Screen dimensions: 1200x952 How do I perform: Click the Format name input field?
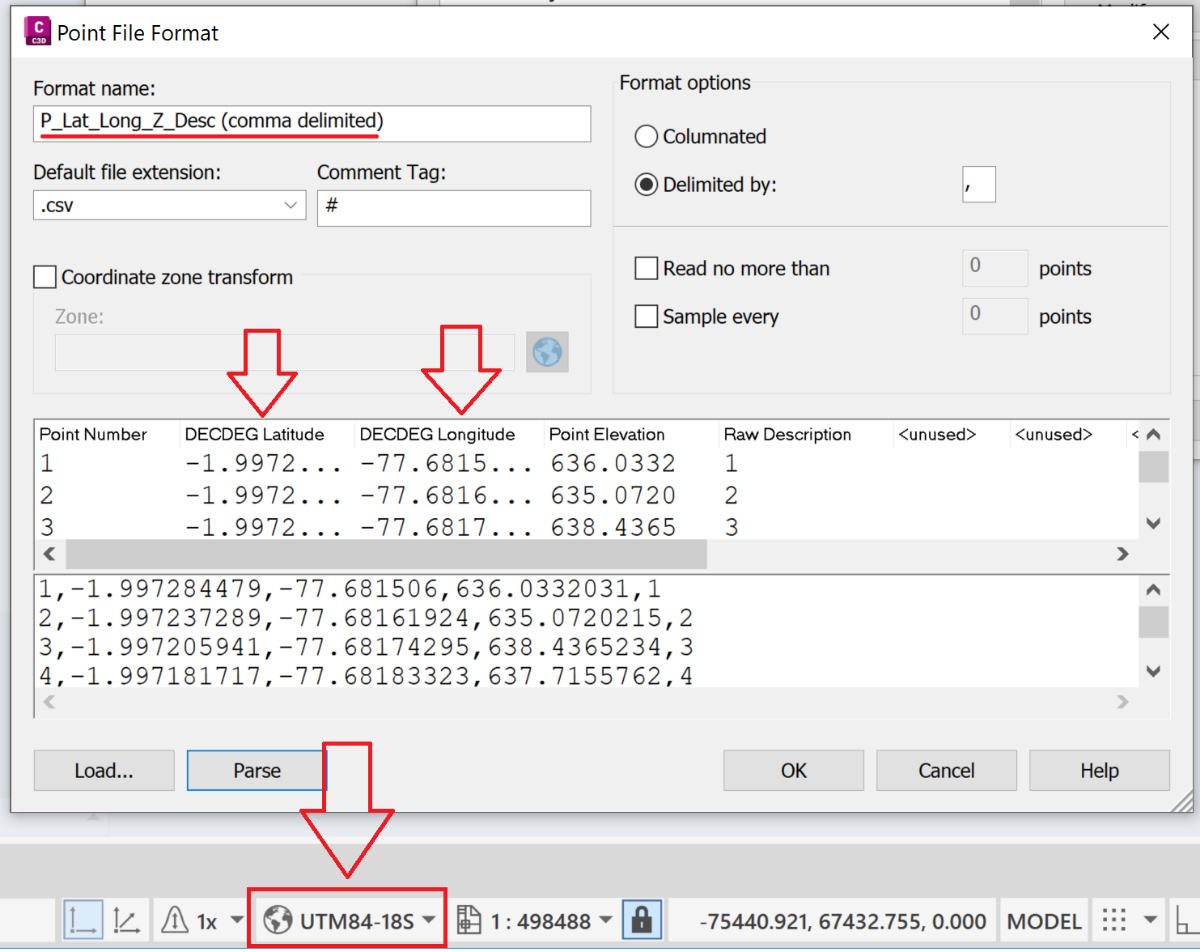coord(312,123)
